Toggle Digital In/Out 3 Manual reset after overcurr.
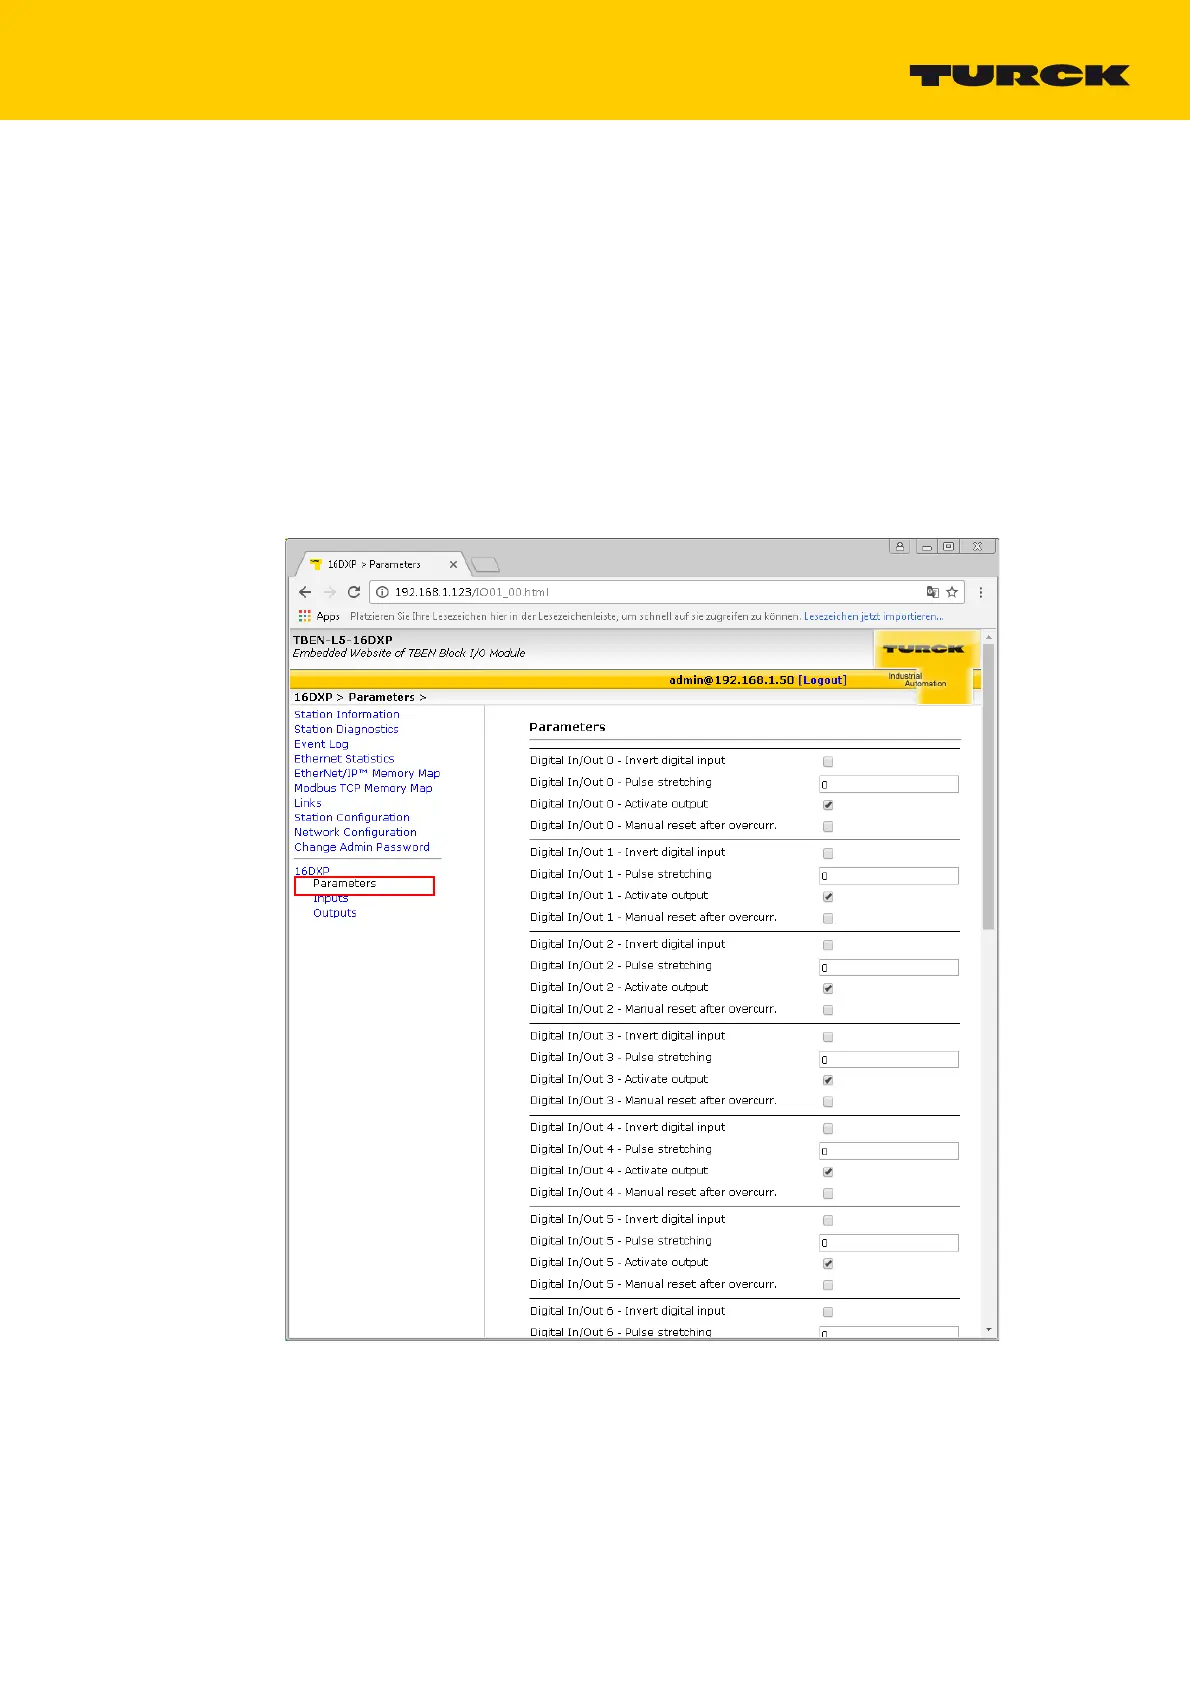1190x1684 pixels. click(828, 1102)
